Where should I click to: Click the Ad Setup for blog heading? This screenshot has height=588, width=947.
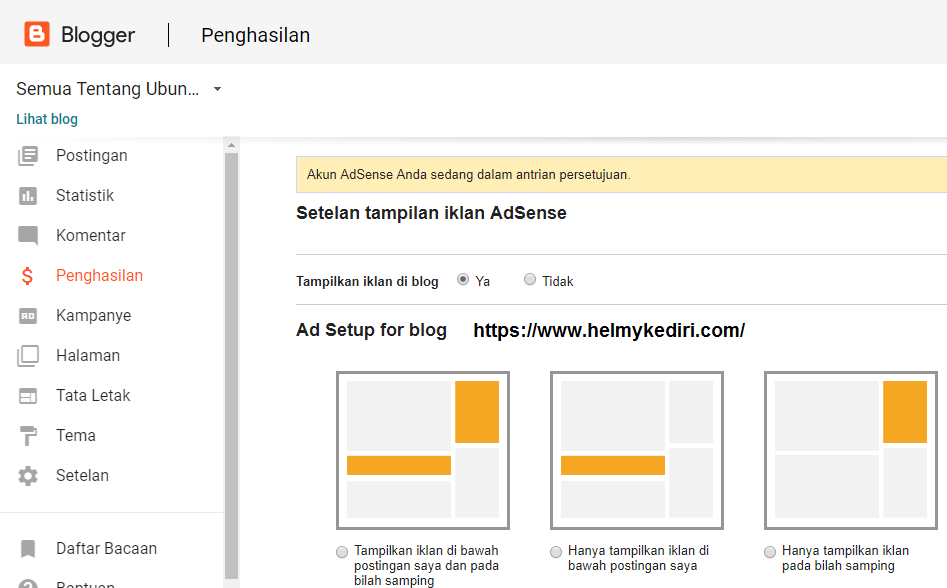(371, 330)
